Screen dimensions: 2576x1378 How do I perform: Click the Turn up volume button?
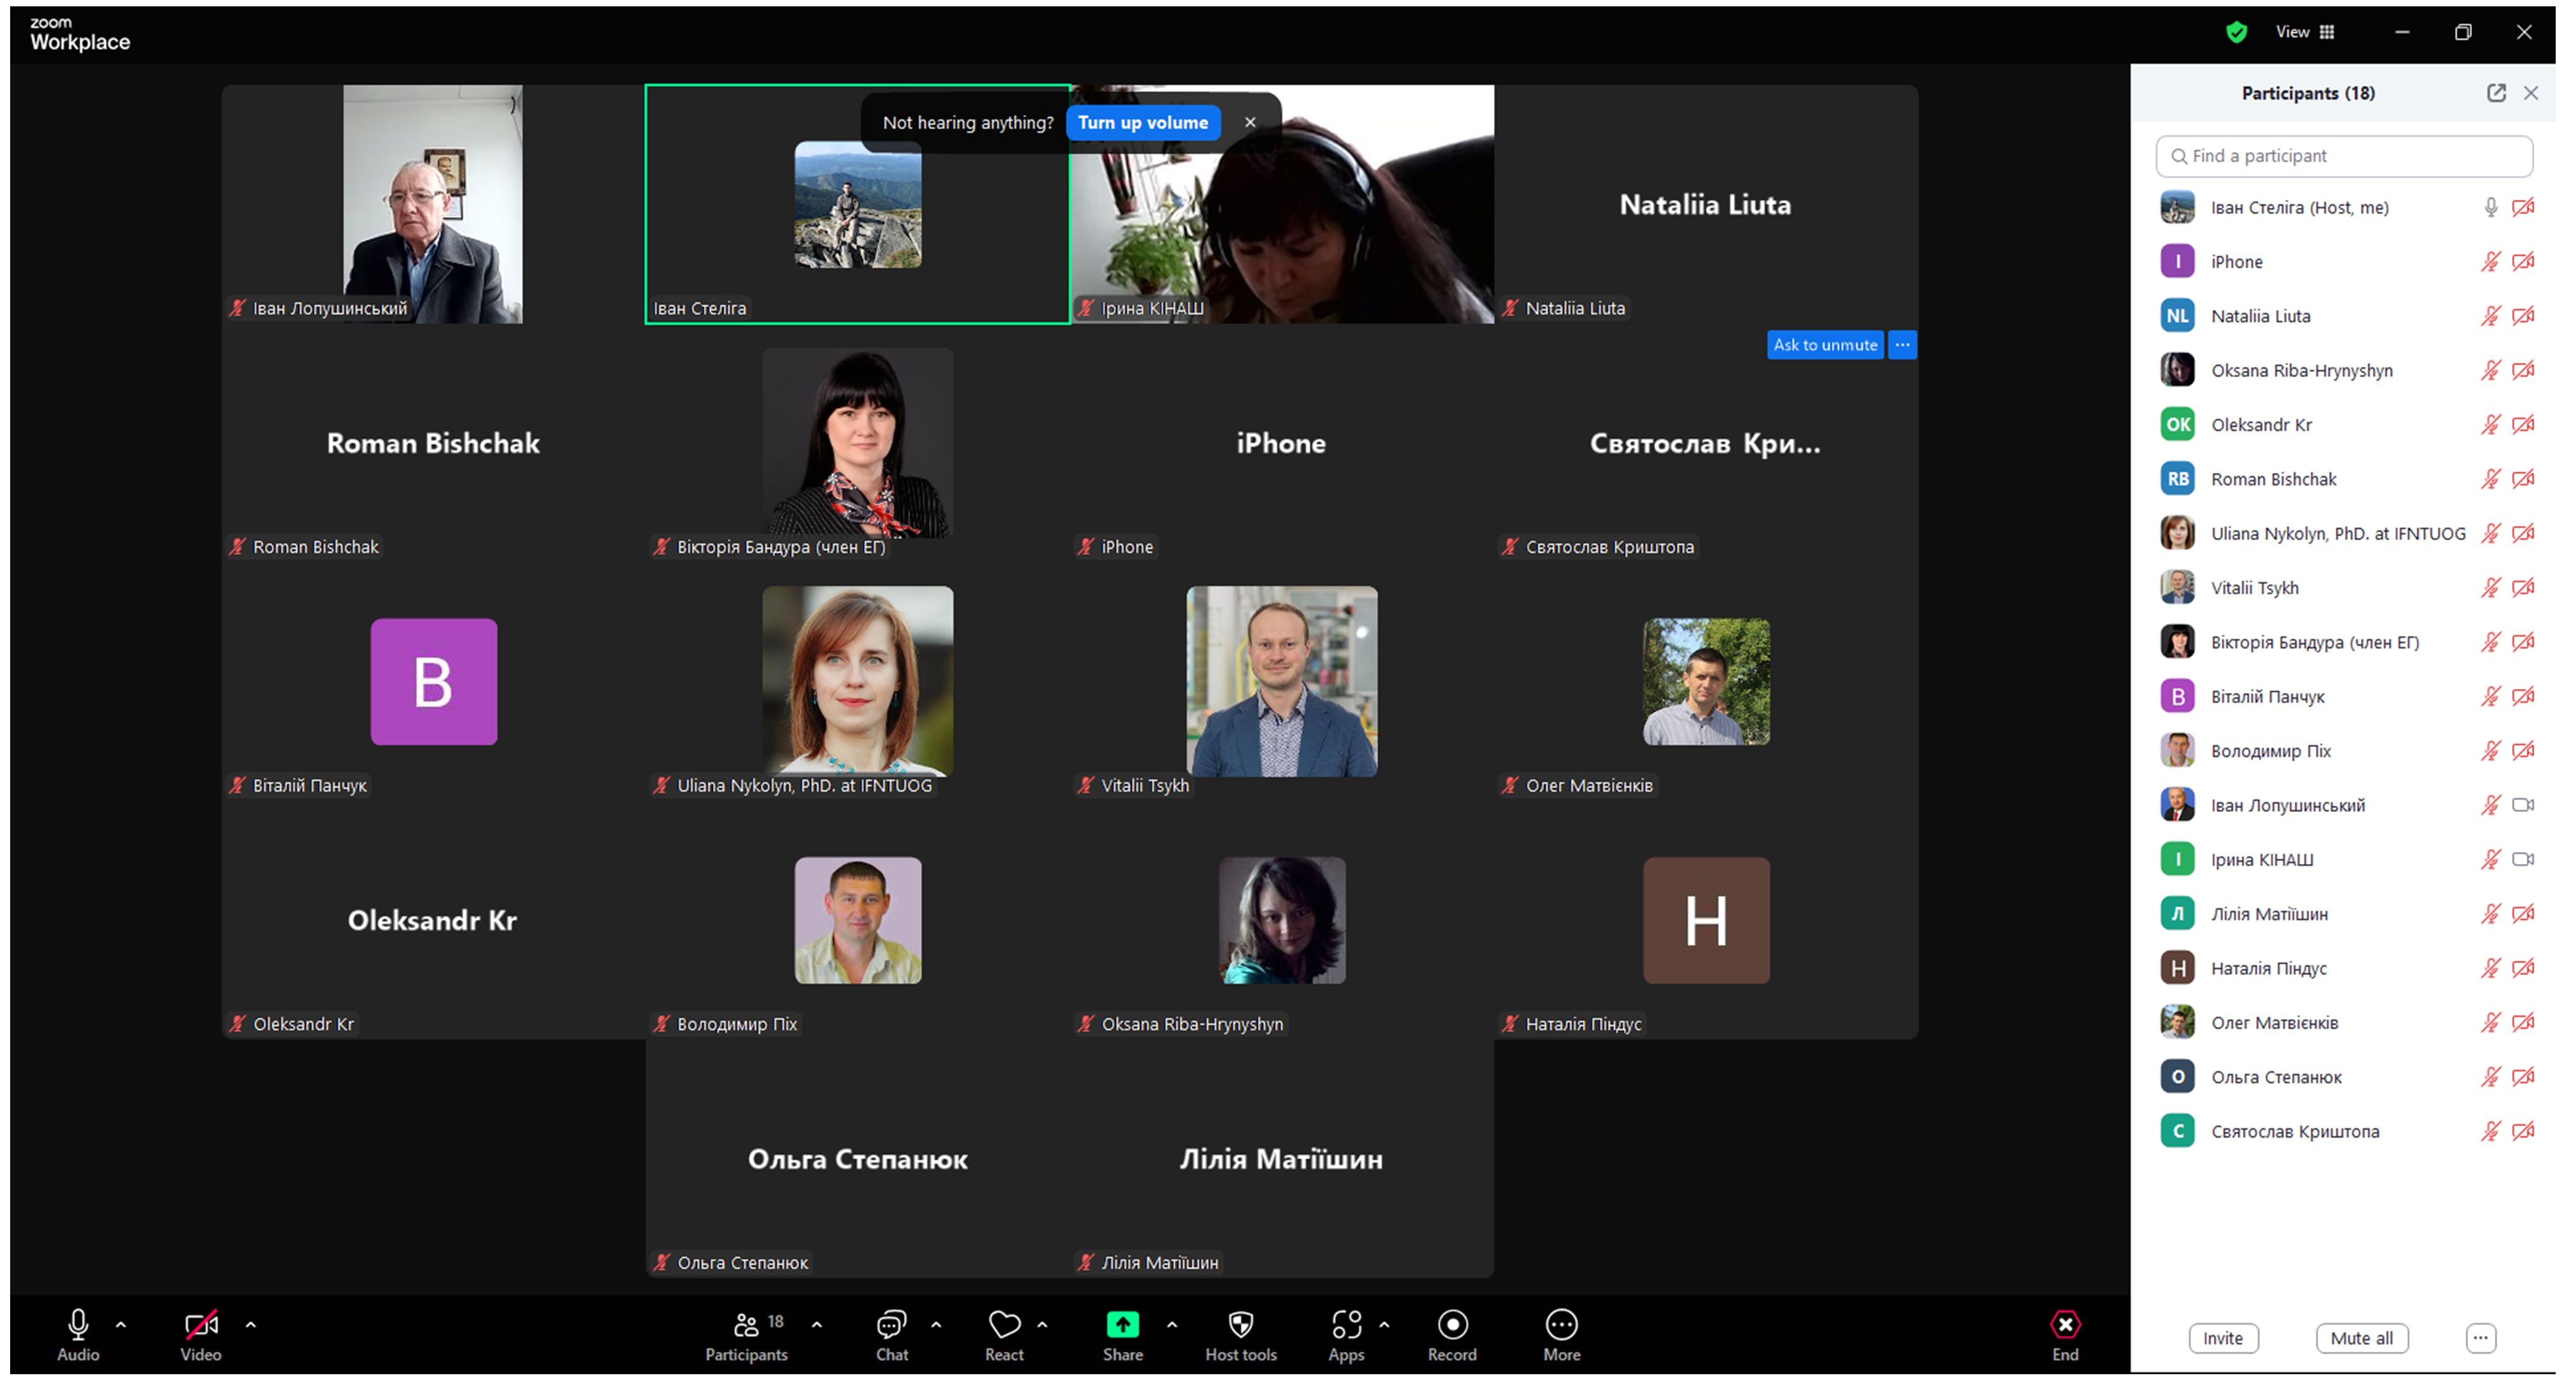click(1143, 122)
